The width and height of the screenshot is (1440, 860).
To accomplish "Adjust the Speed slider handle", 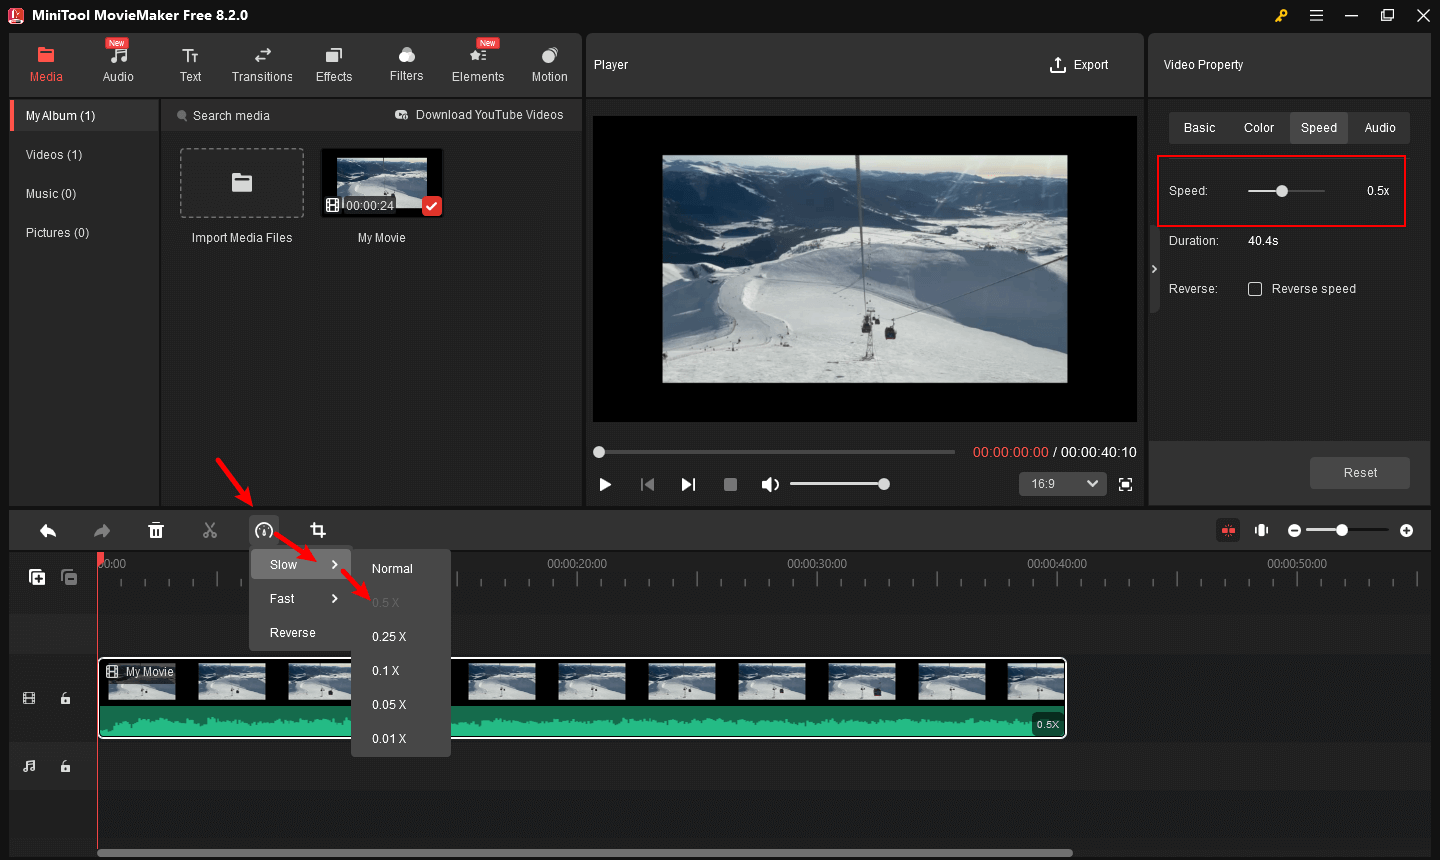I will pos(1282,191).
